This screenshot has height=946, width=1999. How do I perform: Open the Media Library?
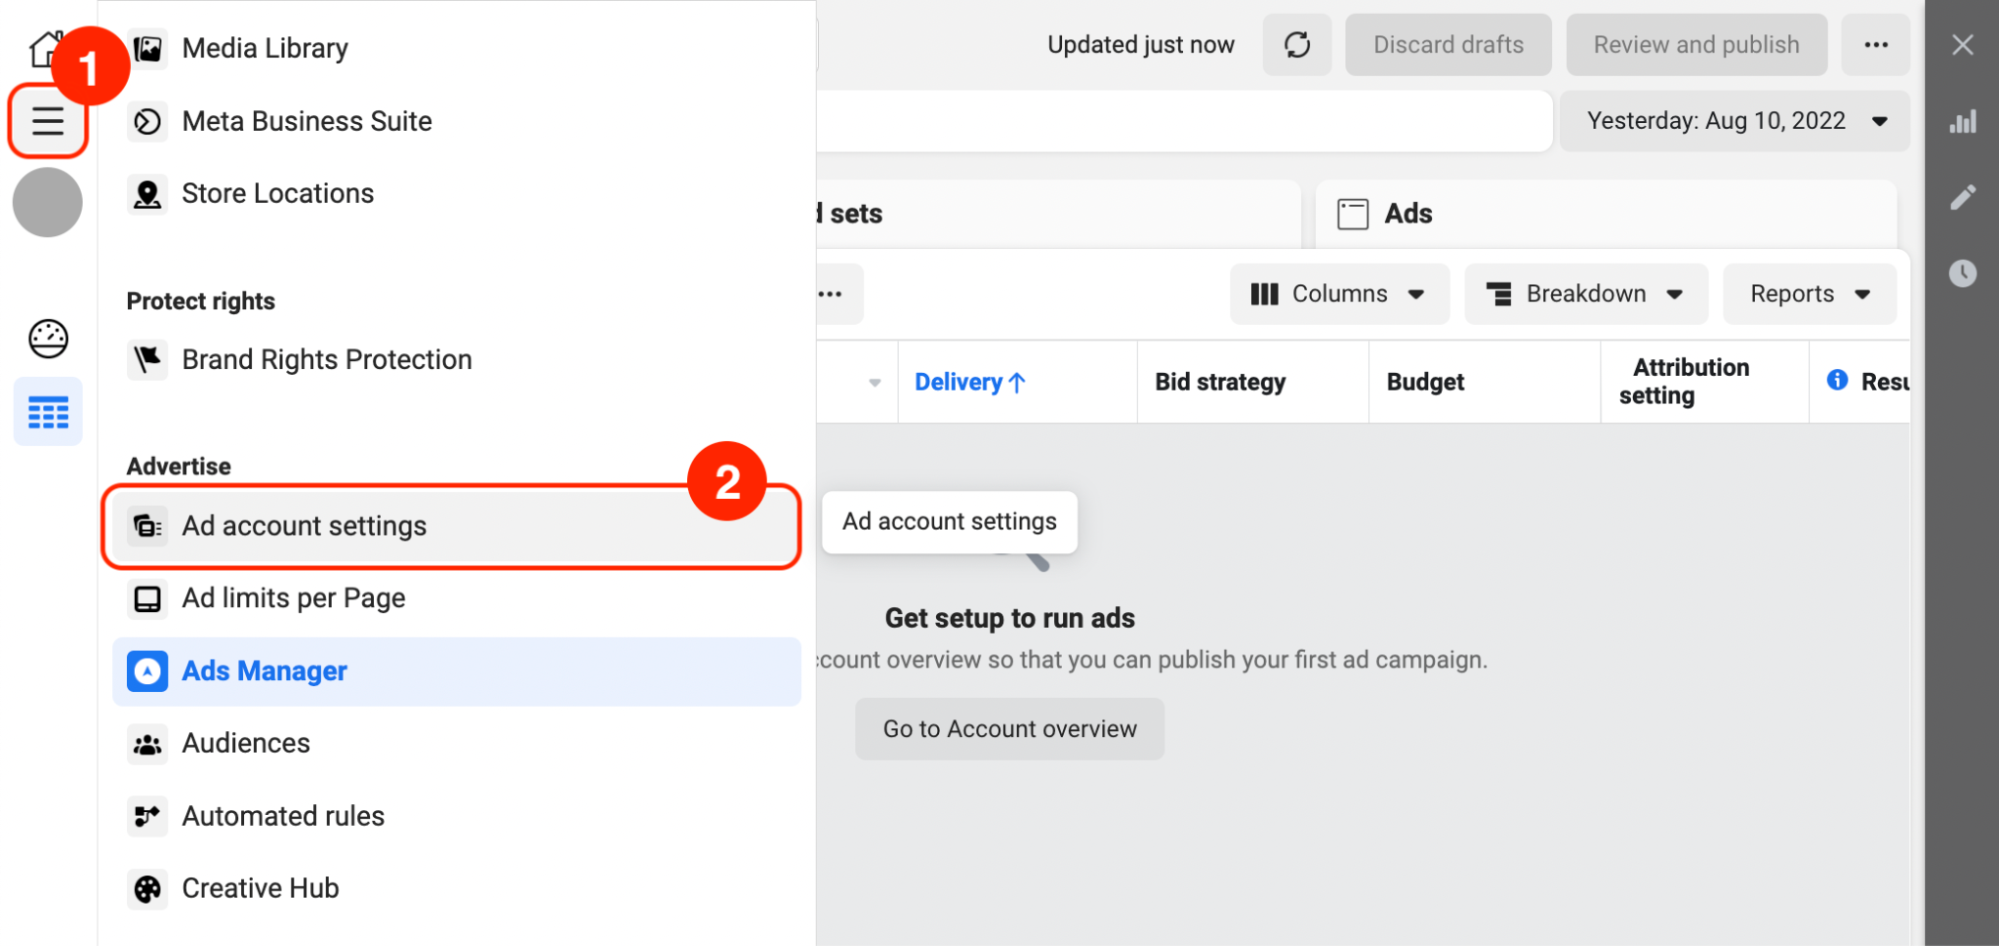[264, 47]
